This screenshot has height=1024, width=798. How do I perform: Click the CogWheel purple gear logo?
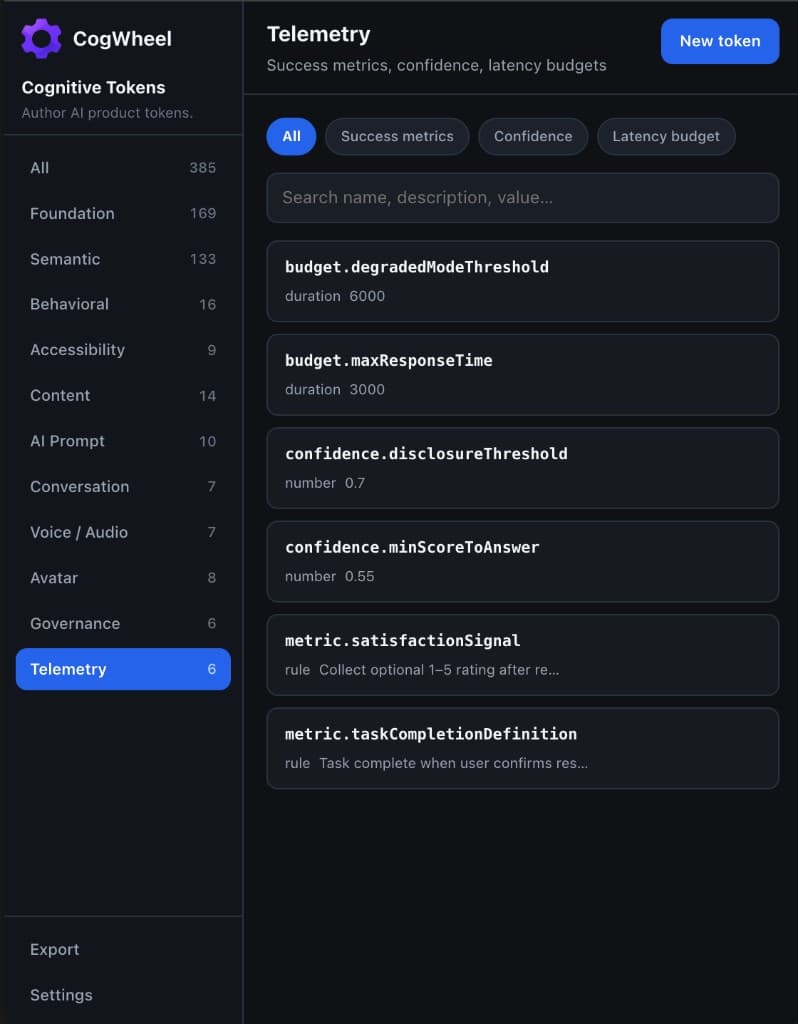pos(41,39)
